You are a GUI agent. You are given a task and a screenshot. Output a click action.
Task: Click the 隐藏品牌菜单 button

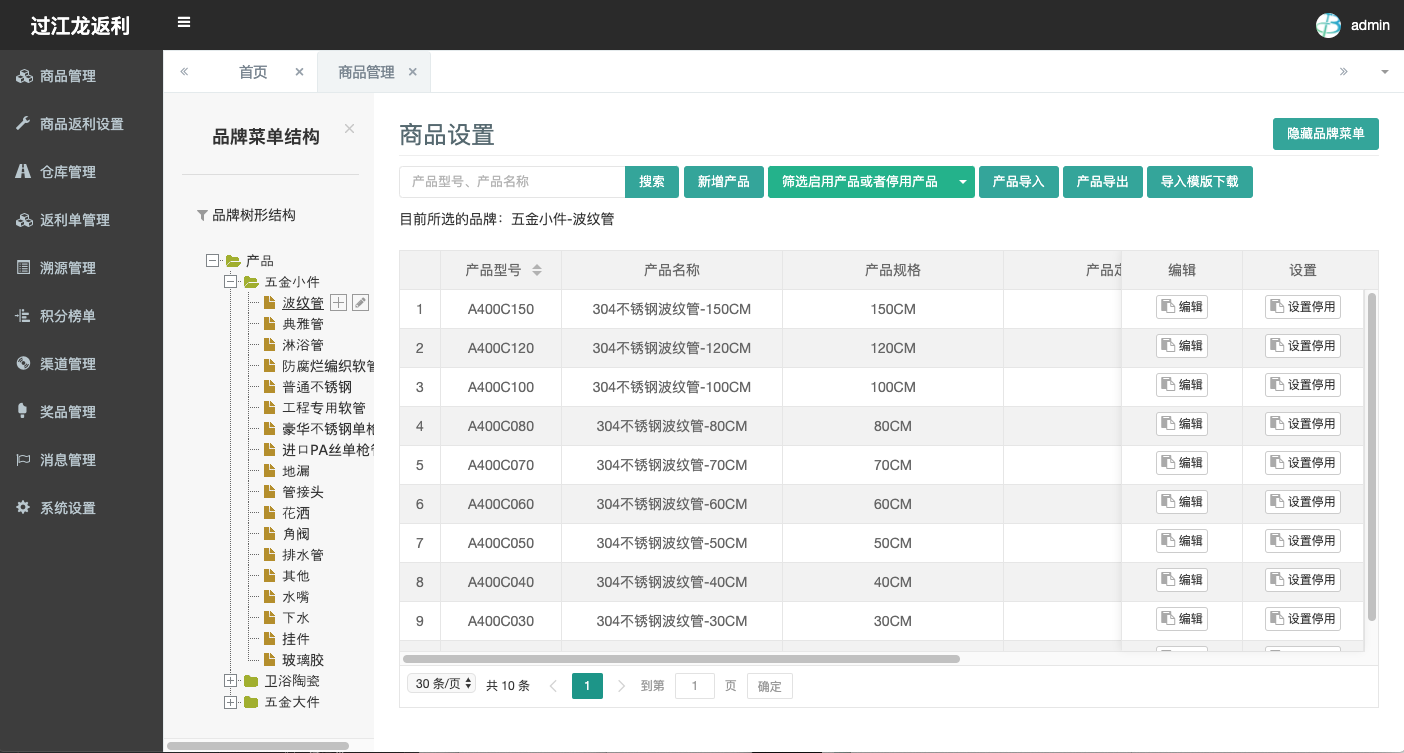pos(1326,134)
